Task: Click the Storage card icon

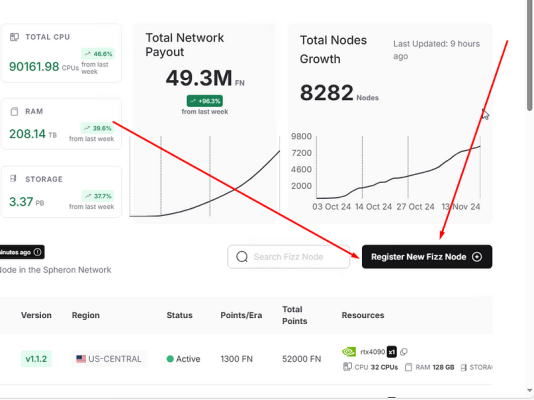Action: [x=13, y=178]
